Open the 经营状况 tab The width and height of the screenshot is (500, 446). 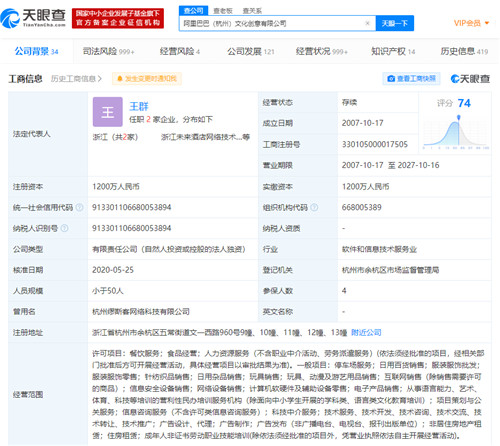tap(322, 51)
